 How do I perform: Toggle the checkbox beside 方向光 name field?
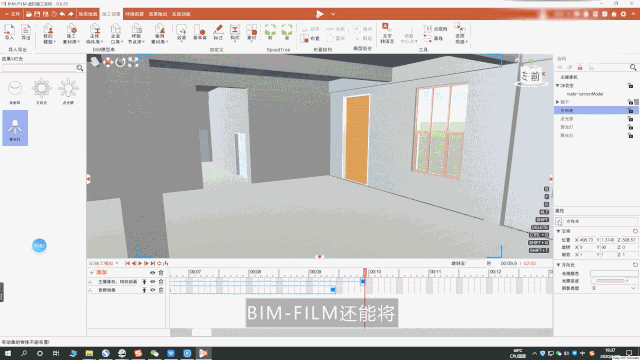(558, 221)
